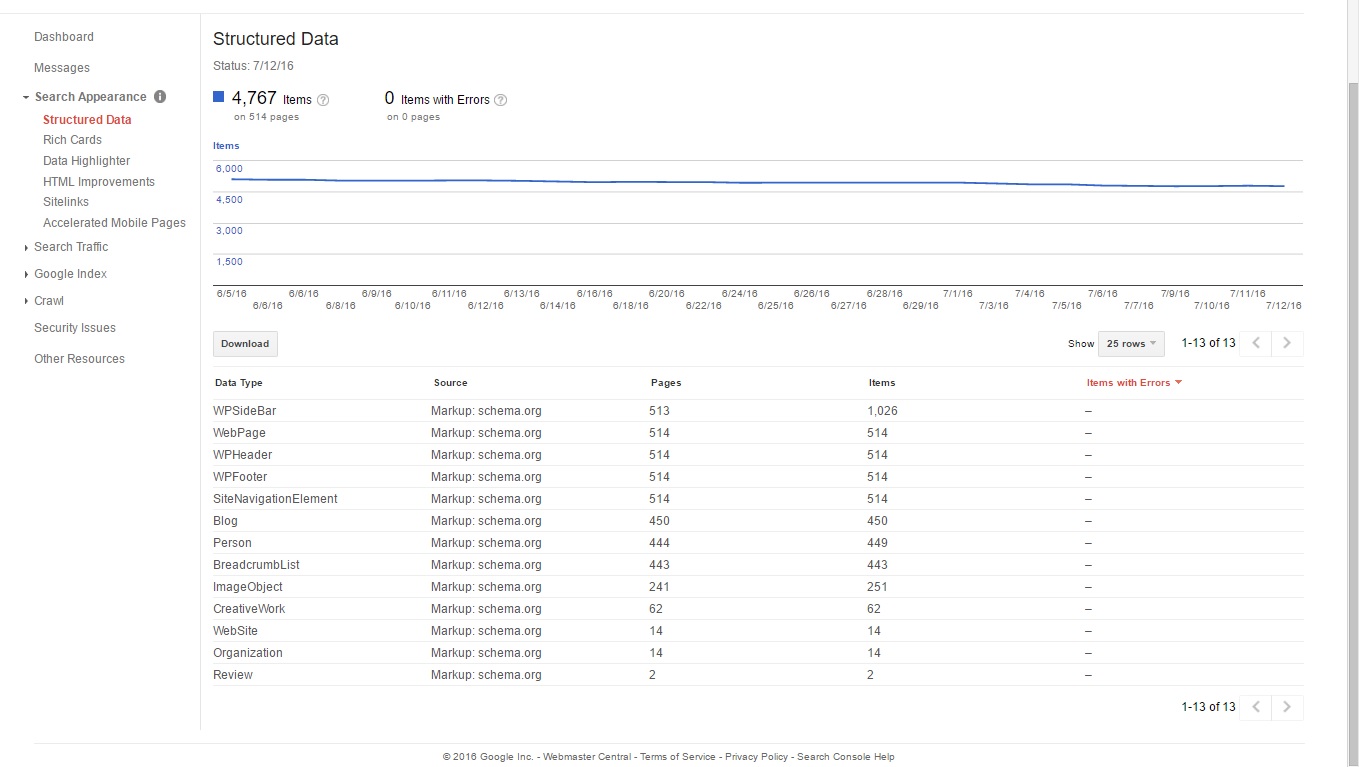1359x767 pixels.
Task: Click the help icon next to Items
Action: click(323, 100)
